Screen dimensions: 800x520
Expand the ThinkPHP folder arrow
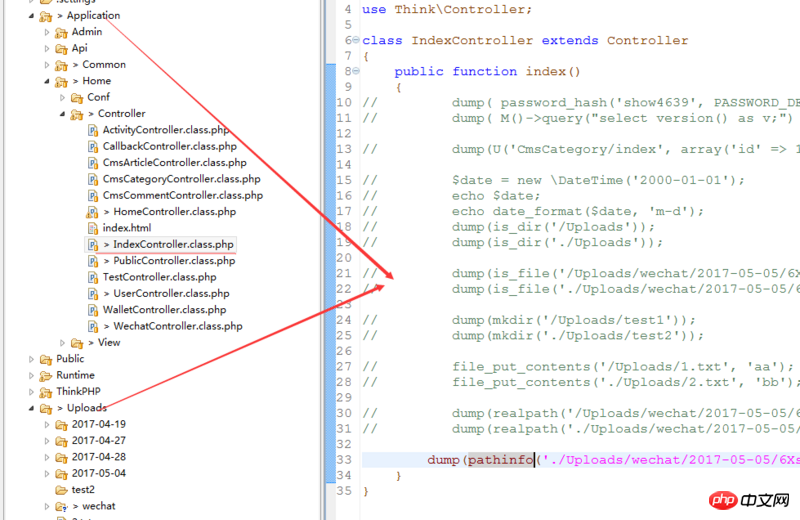(x=31, y=392)
